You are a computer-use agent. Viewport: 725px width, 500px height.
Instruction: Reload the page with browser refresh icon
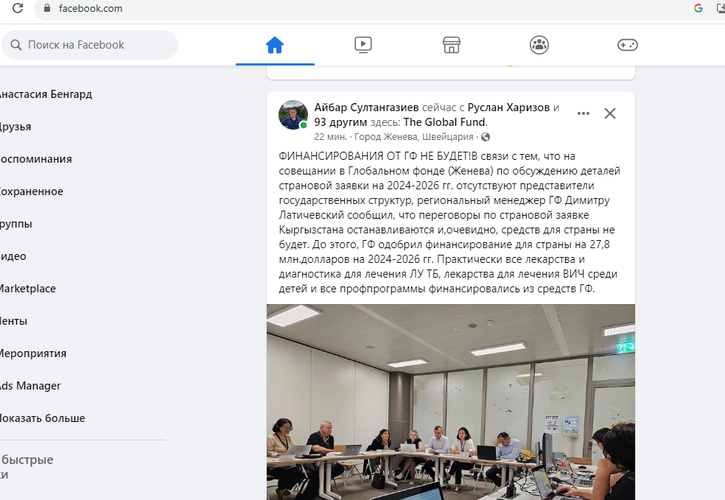pos(18,8)
